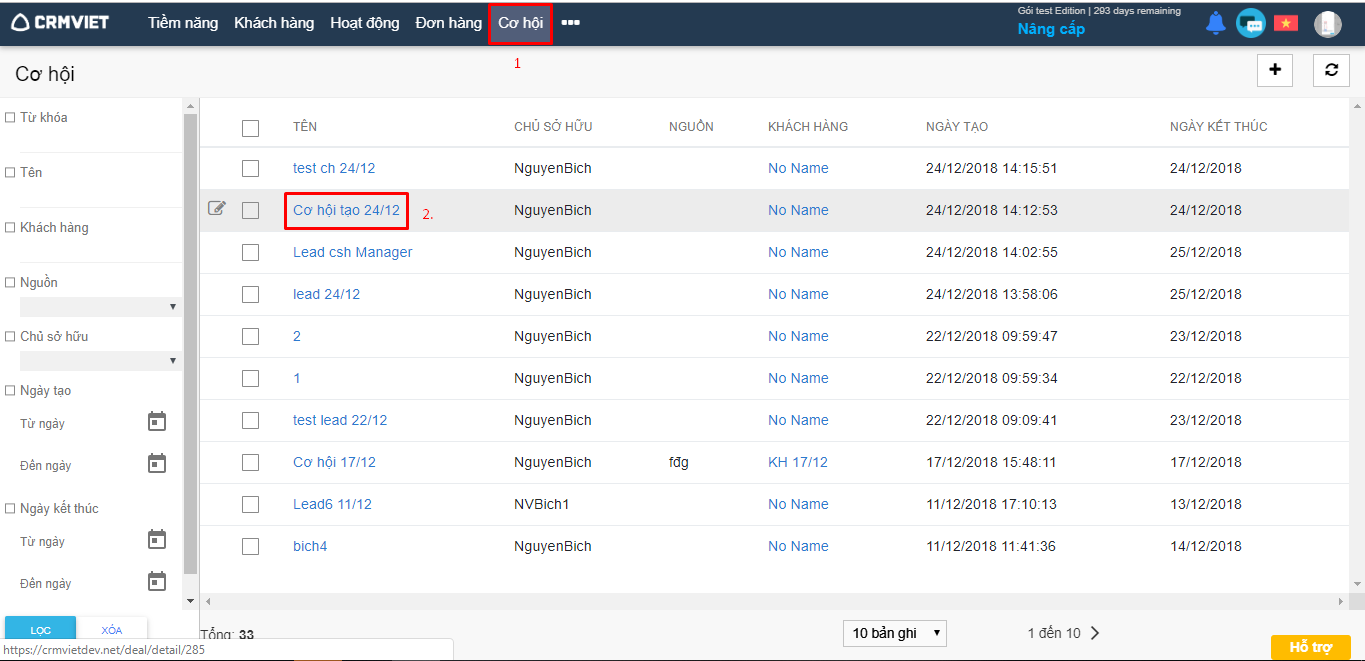Click the plus icon to add opportunity

click(x=1274, y=70)
